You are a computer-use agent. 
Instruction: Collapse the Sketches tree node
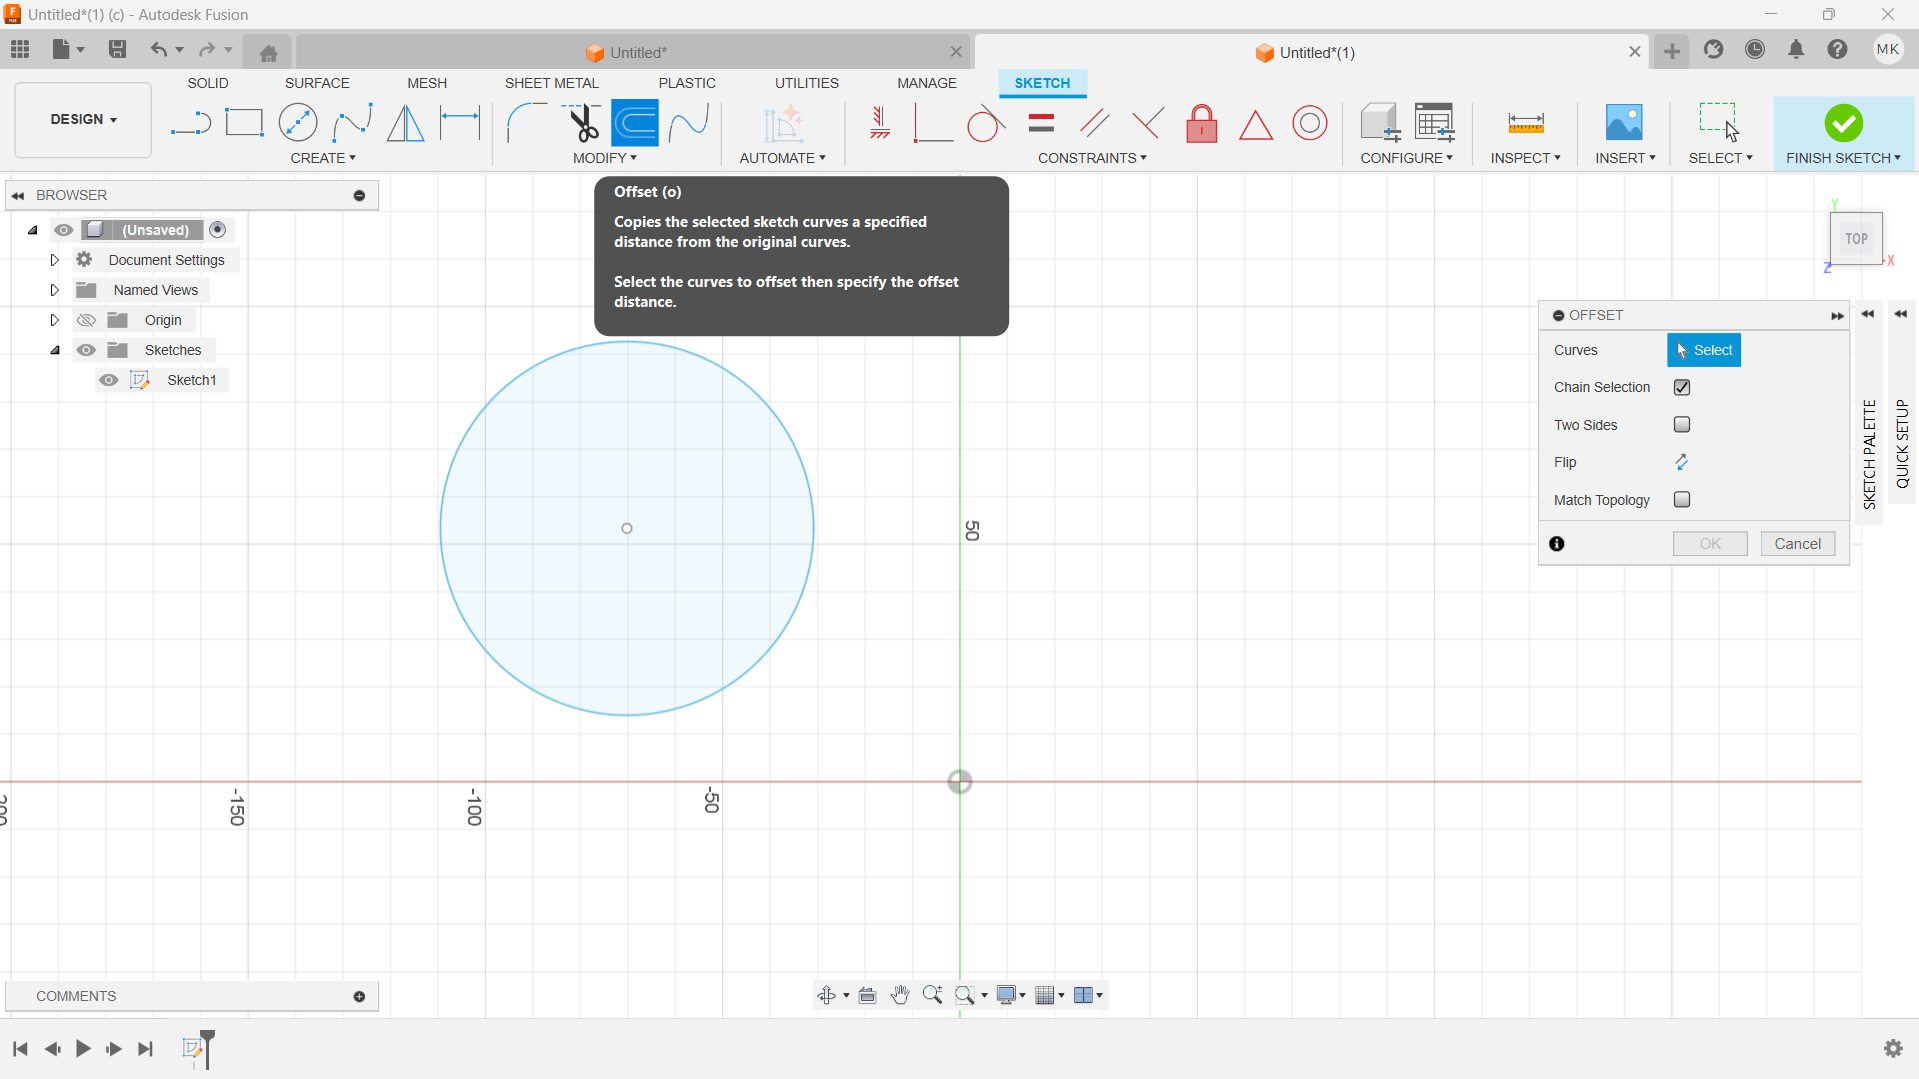(55, 350)
